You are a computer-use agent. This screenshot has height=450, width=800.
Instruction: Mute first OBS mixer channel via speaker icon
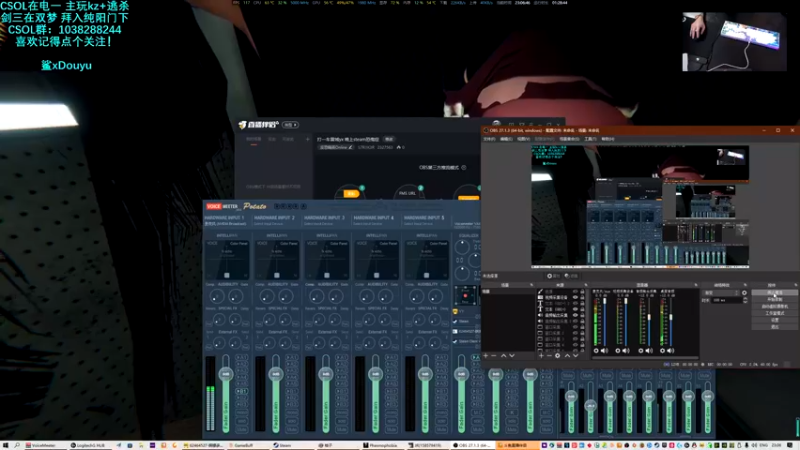coord(605,351)
